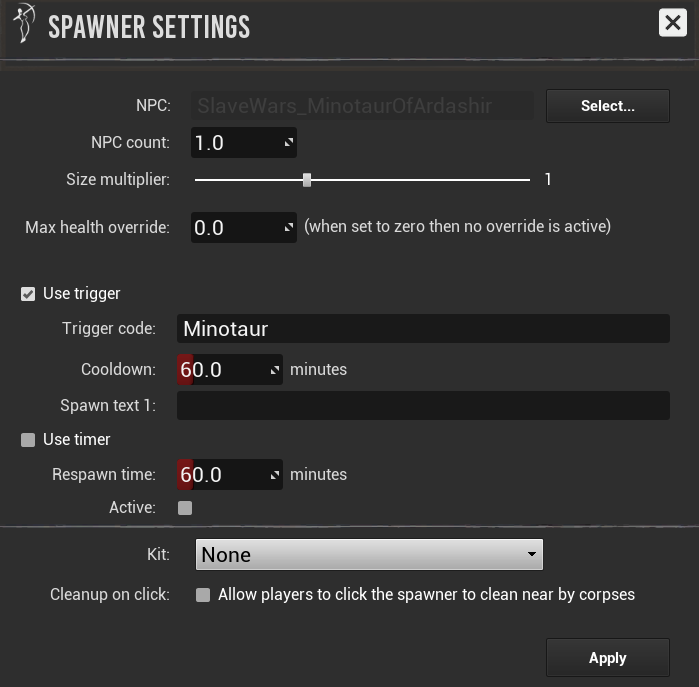Close the Spawner Settings dialog

[673, 23]
